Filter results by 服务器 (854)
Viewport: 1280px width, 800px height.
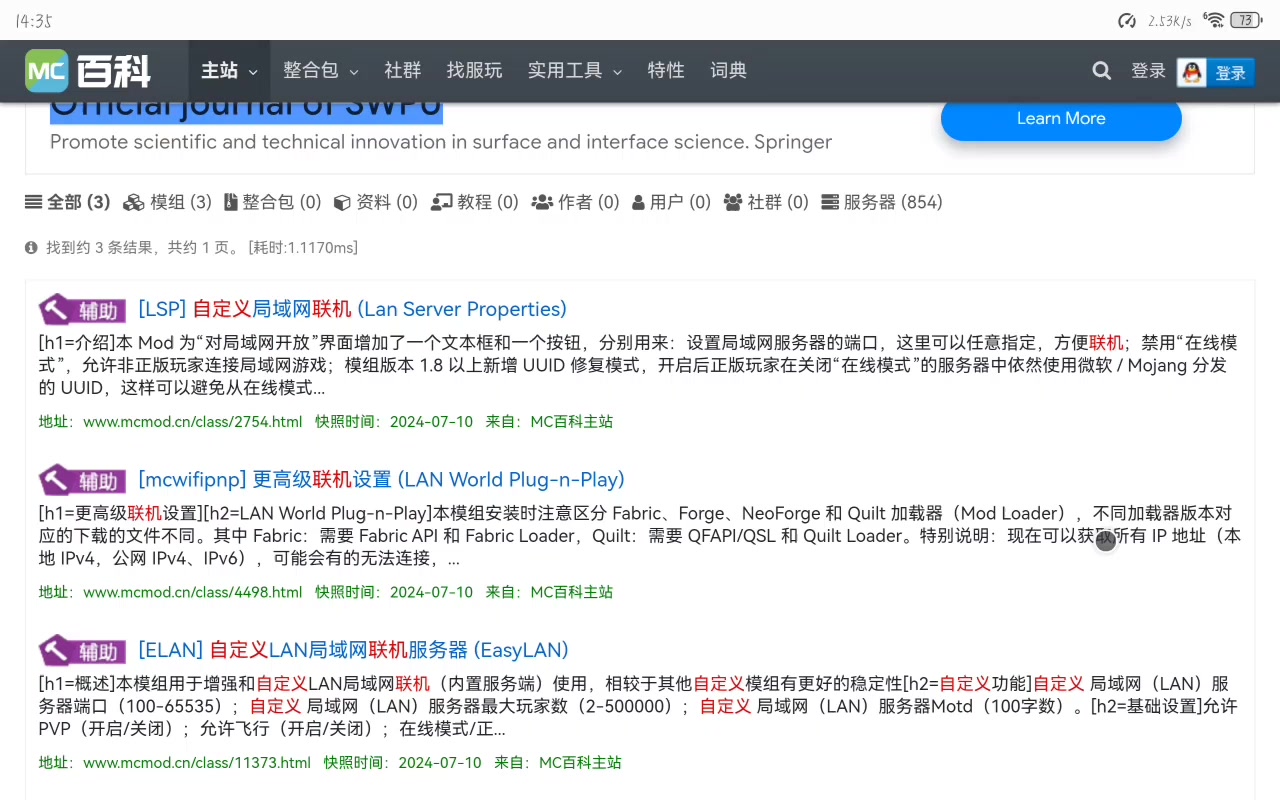click(x=881, y=202)
